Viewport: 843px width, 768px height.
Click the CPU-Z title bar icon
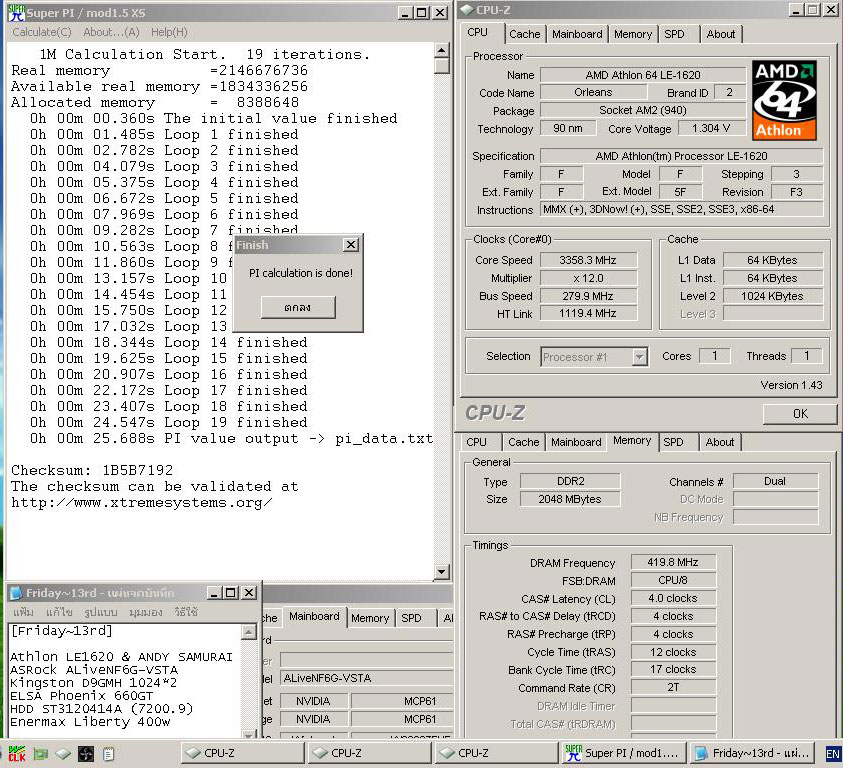[467, 10]
